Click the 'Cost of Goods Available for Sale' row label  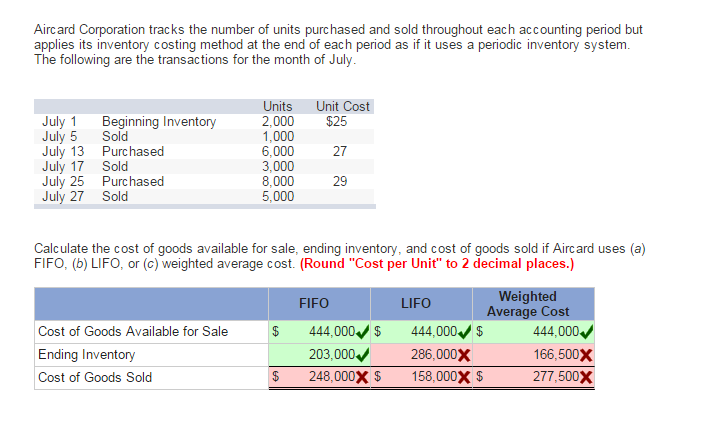[x=133, y=331]
